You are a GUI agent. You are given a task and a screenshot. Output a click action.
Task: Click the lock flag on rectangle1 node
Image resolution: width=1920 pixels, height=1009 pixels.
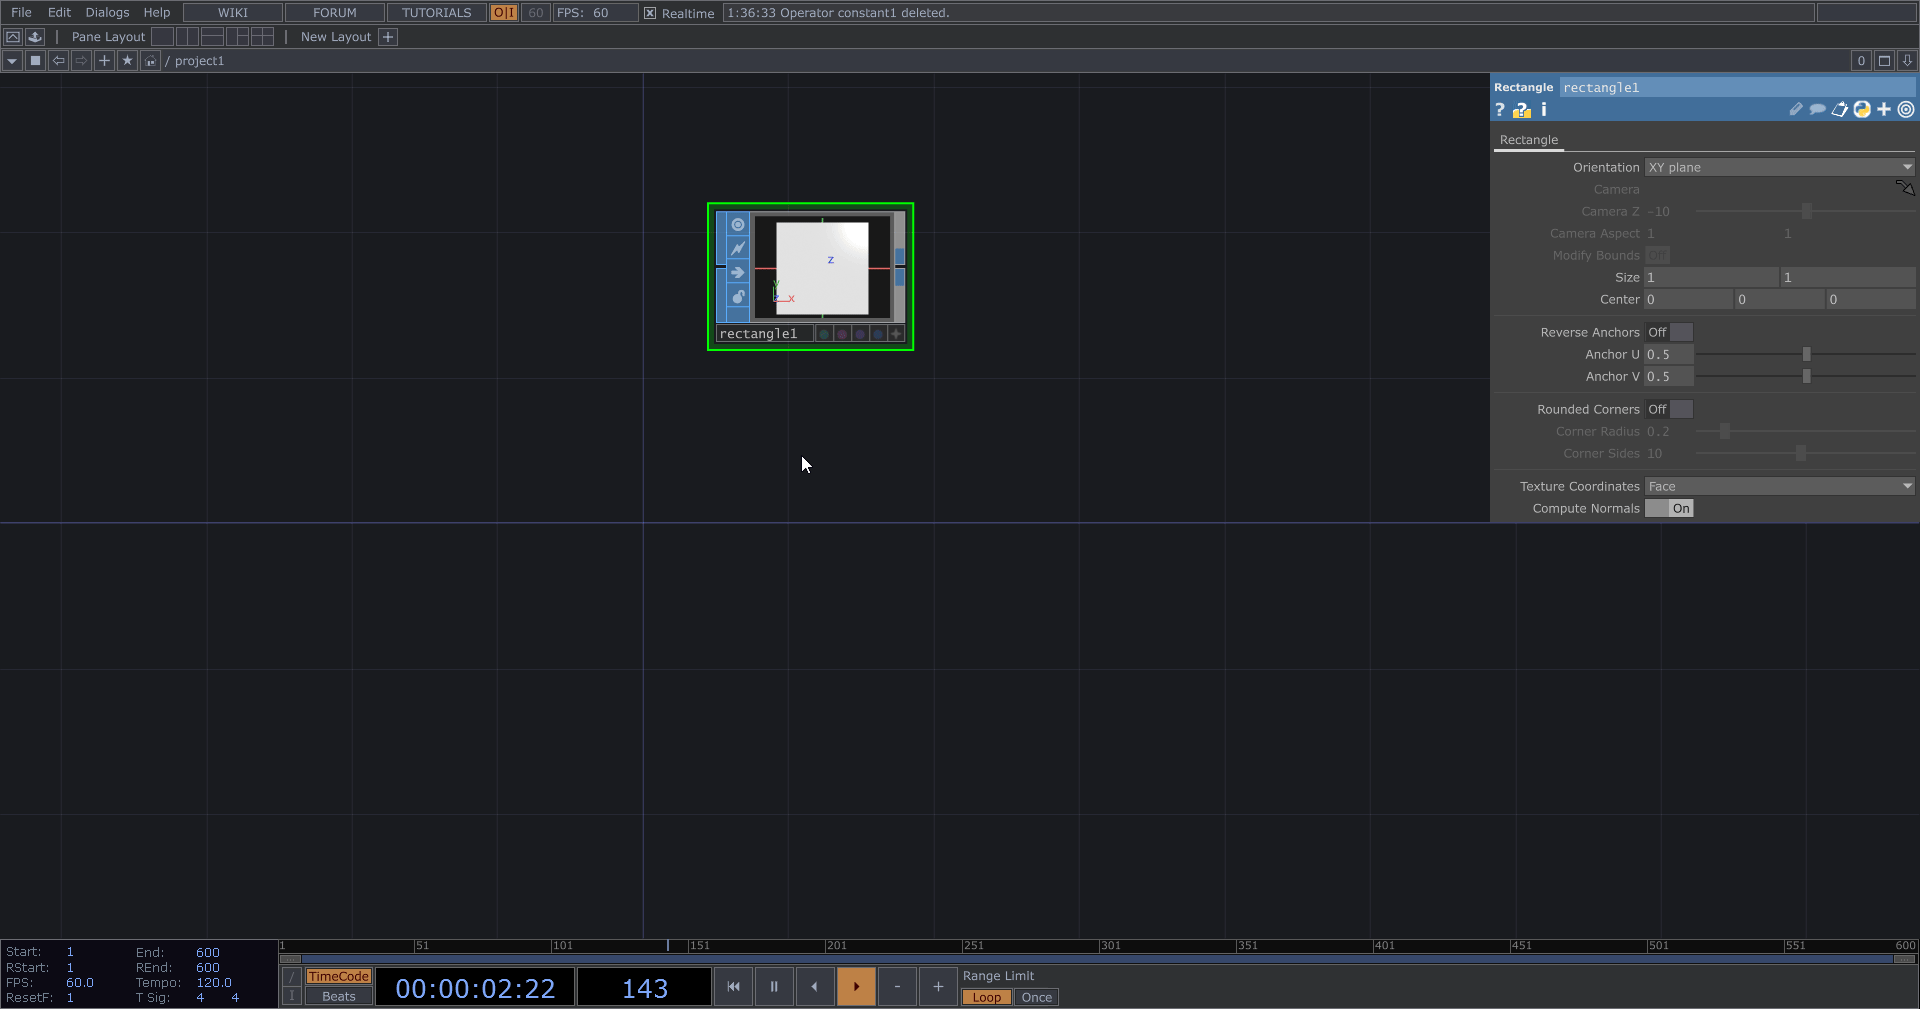(738, 297)
